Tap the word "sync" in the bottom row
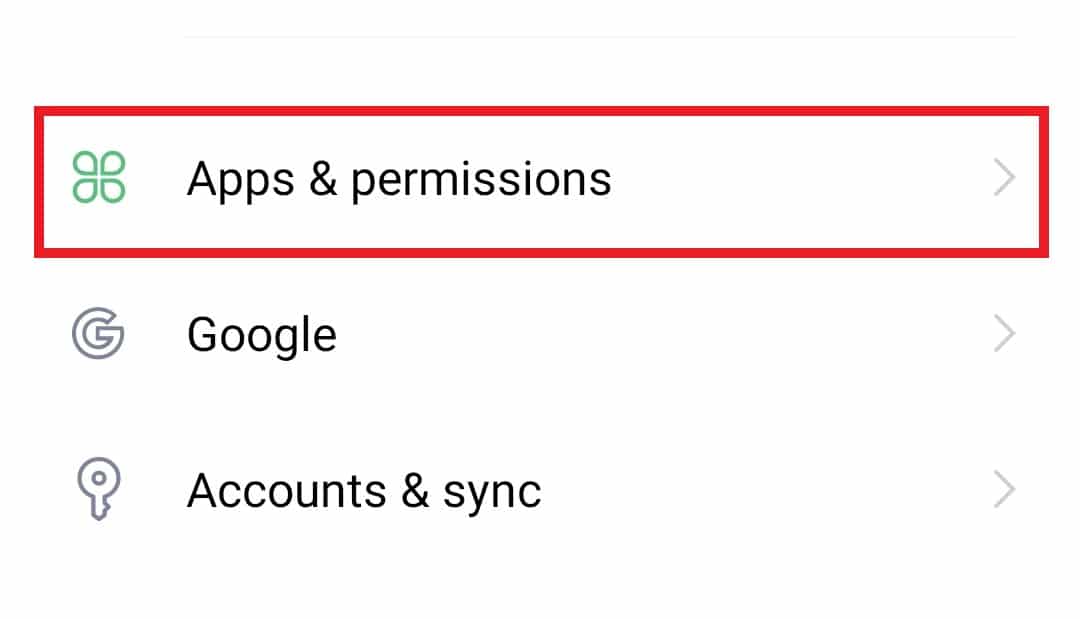Screen dimensions: 1080x619 pos(492,496)
